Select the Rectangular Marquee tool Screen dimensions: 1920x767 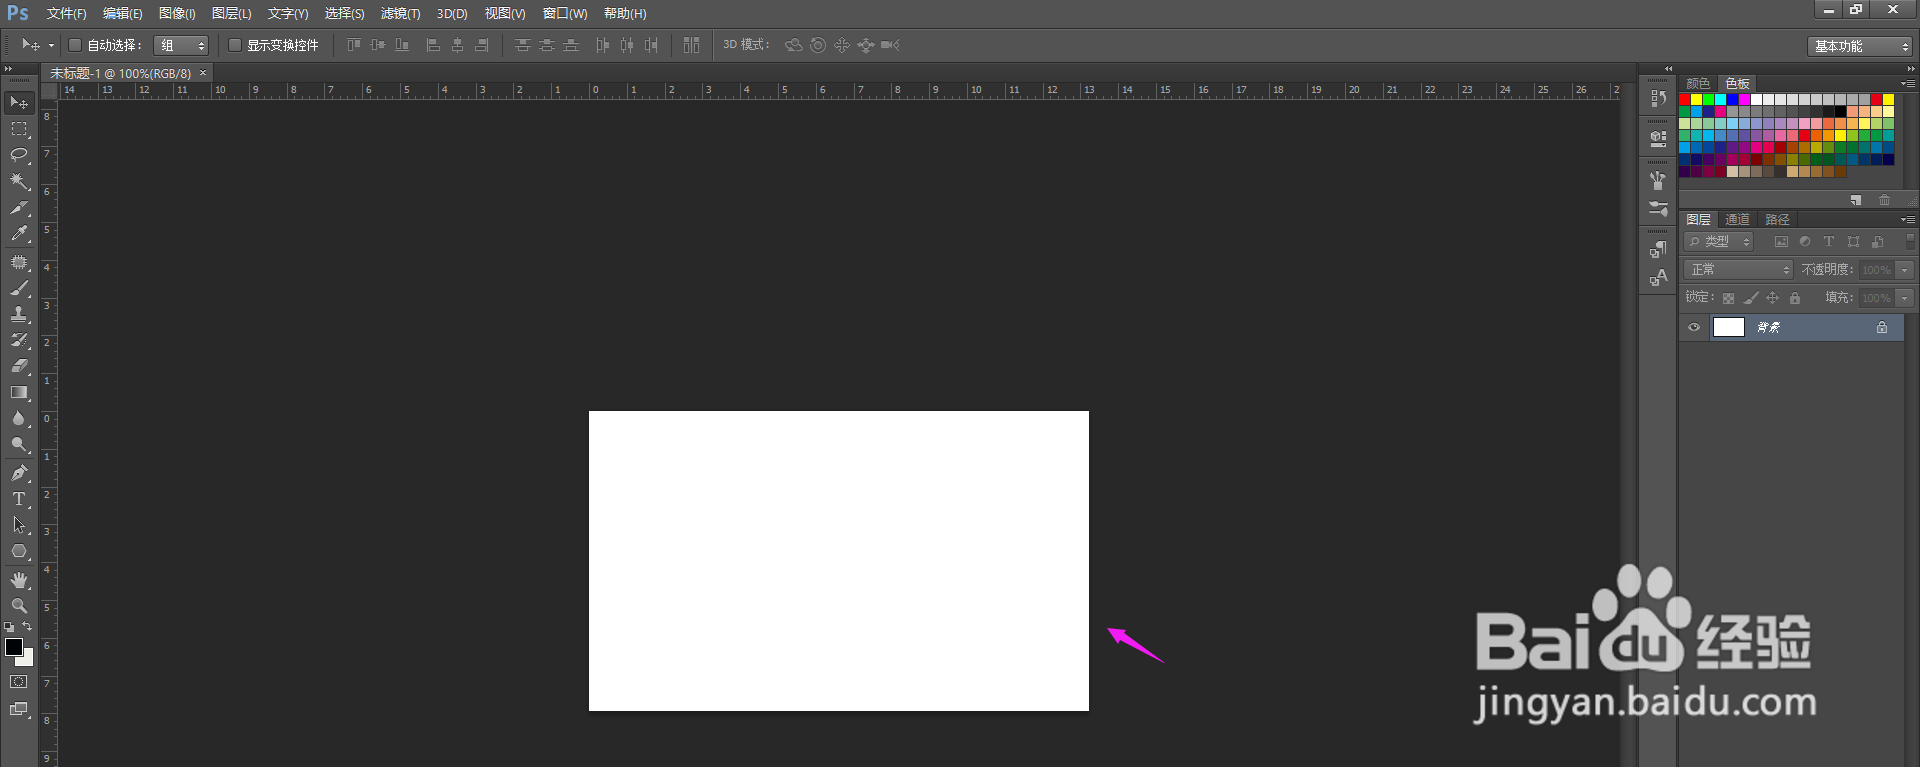click(19, 129)
